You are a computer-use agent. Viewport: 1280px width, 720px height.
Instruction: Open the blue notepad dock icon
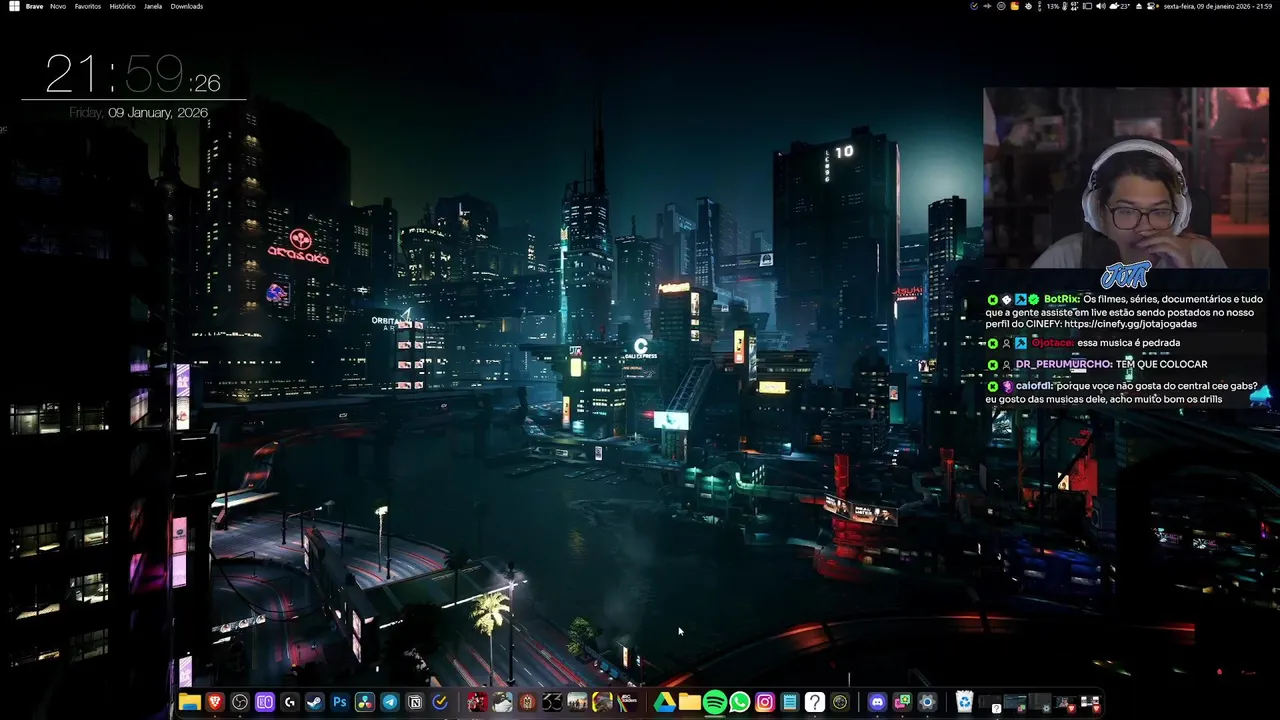tap(790, 702)
